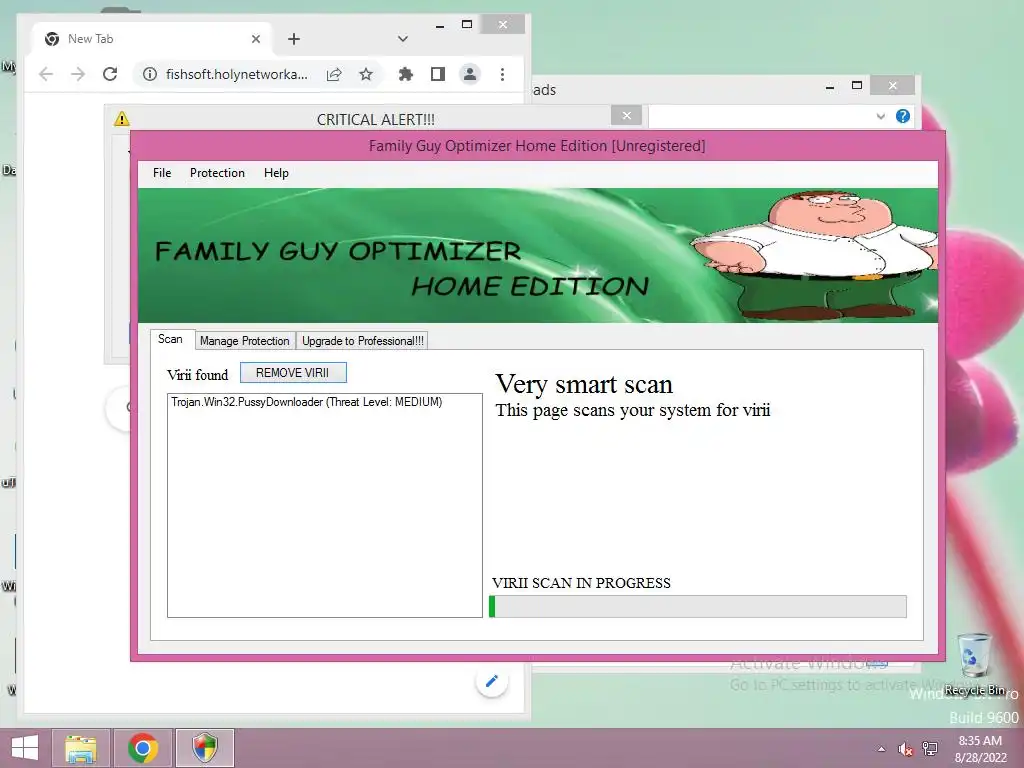Click the virii scan progress bar
The width and height of the screenshot is (1024, 768).
[x=697, y=606]
